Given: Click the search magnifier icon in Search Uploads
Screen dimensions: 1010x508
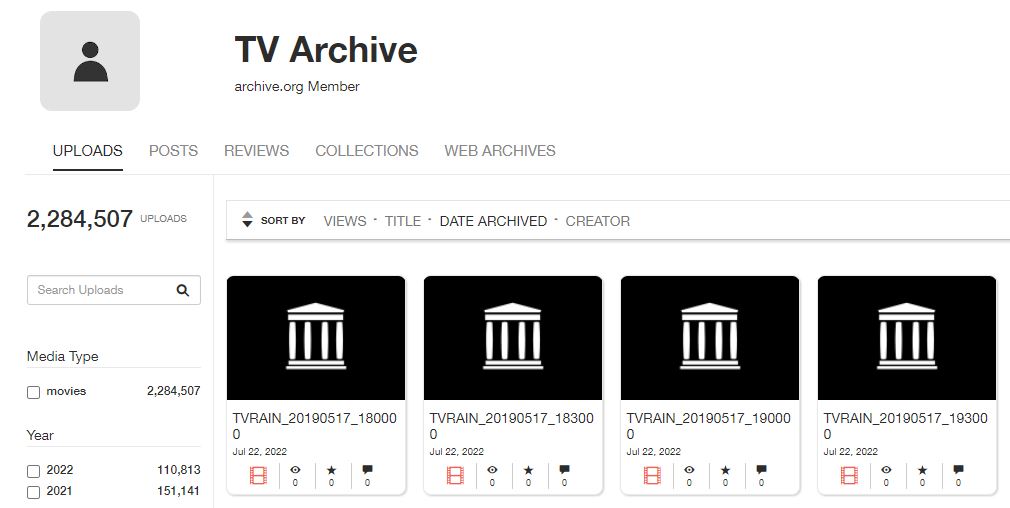Looking at the screenshot, I should (x=183, y=290).
